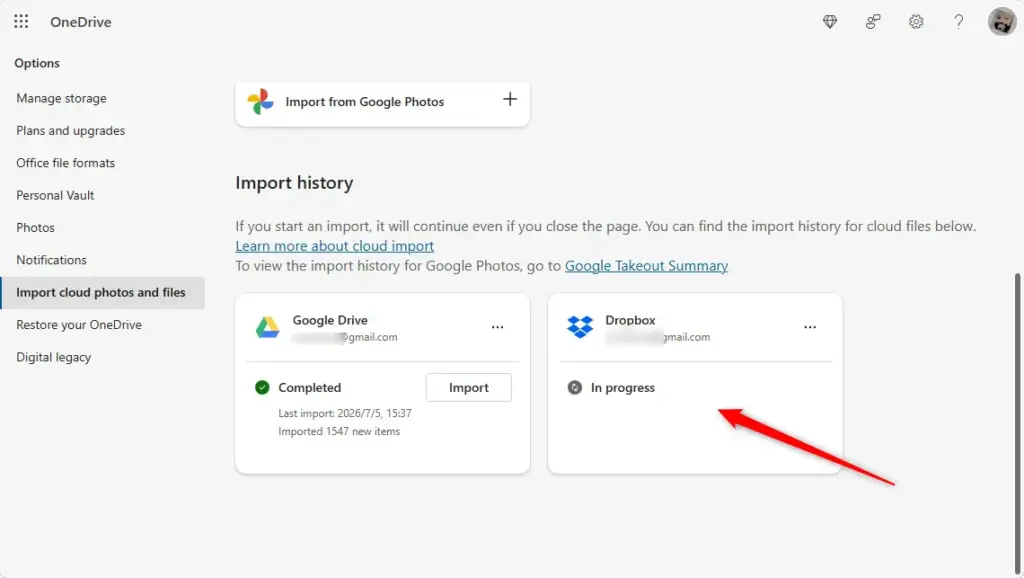Open Digital legacy option
The width and height of the screenshot is (1024, 578).
pos(54,357)
